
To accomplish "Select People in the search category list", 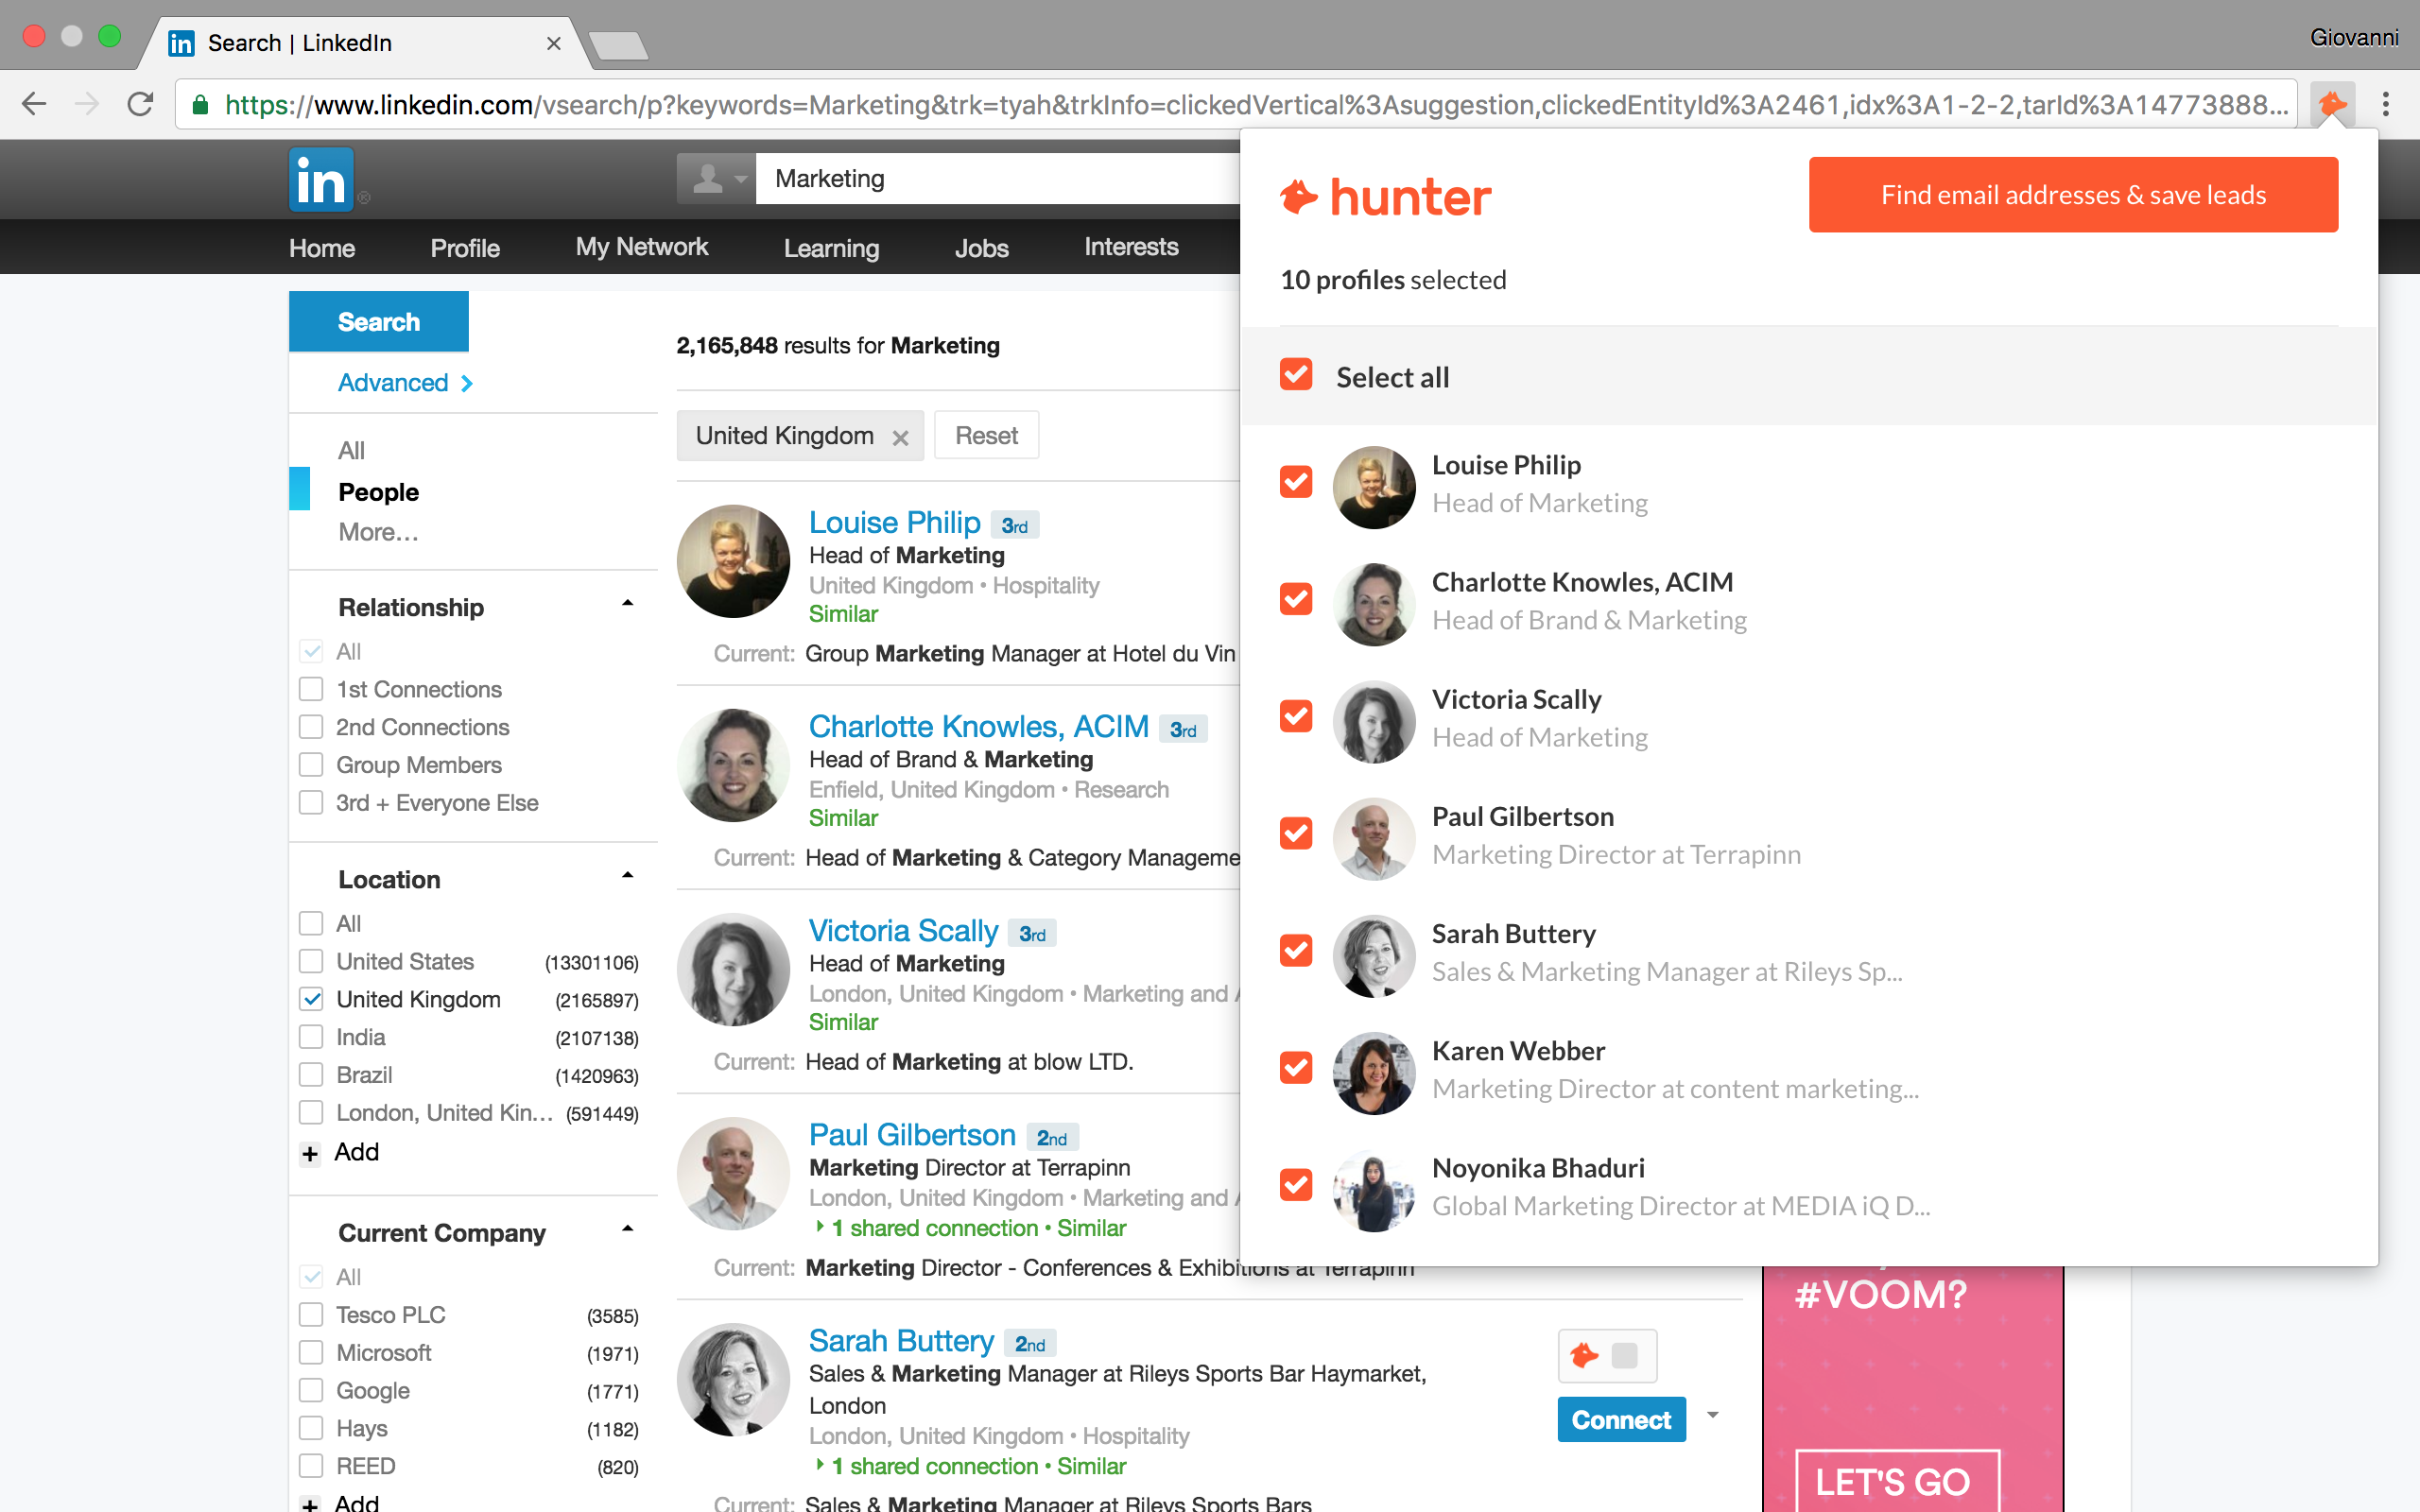I will [378, 492].
